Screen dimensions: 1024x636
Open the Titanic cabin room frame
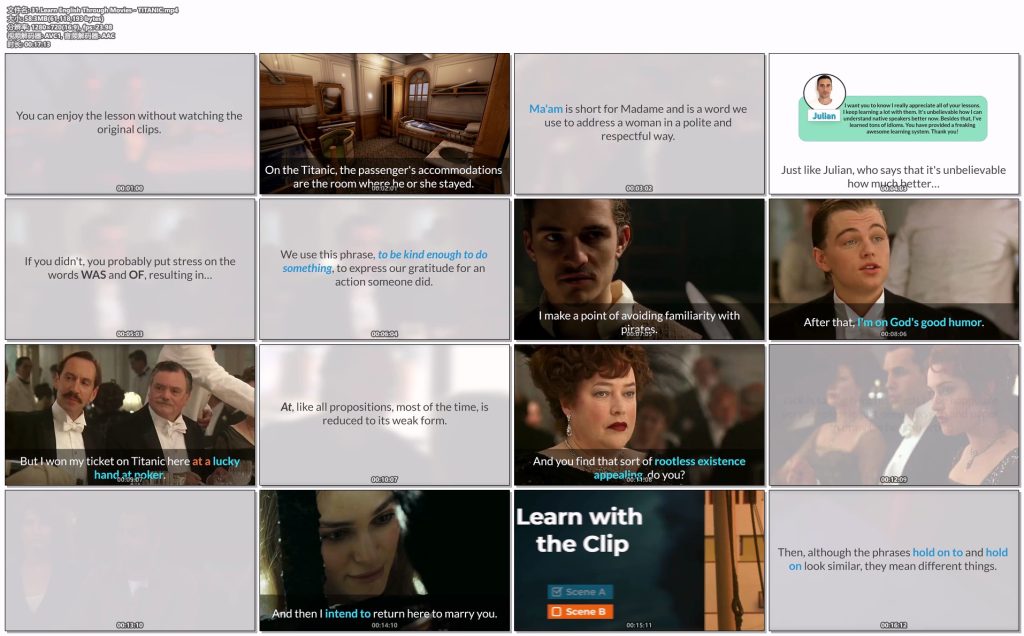pyautogui.click(x=385, y=124)
